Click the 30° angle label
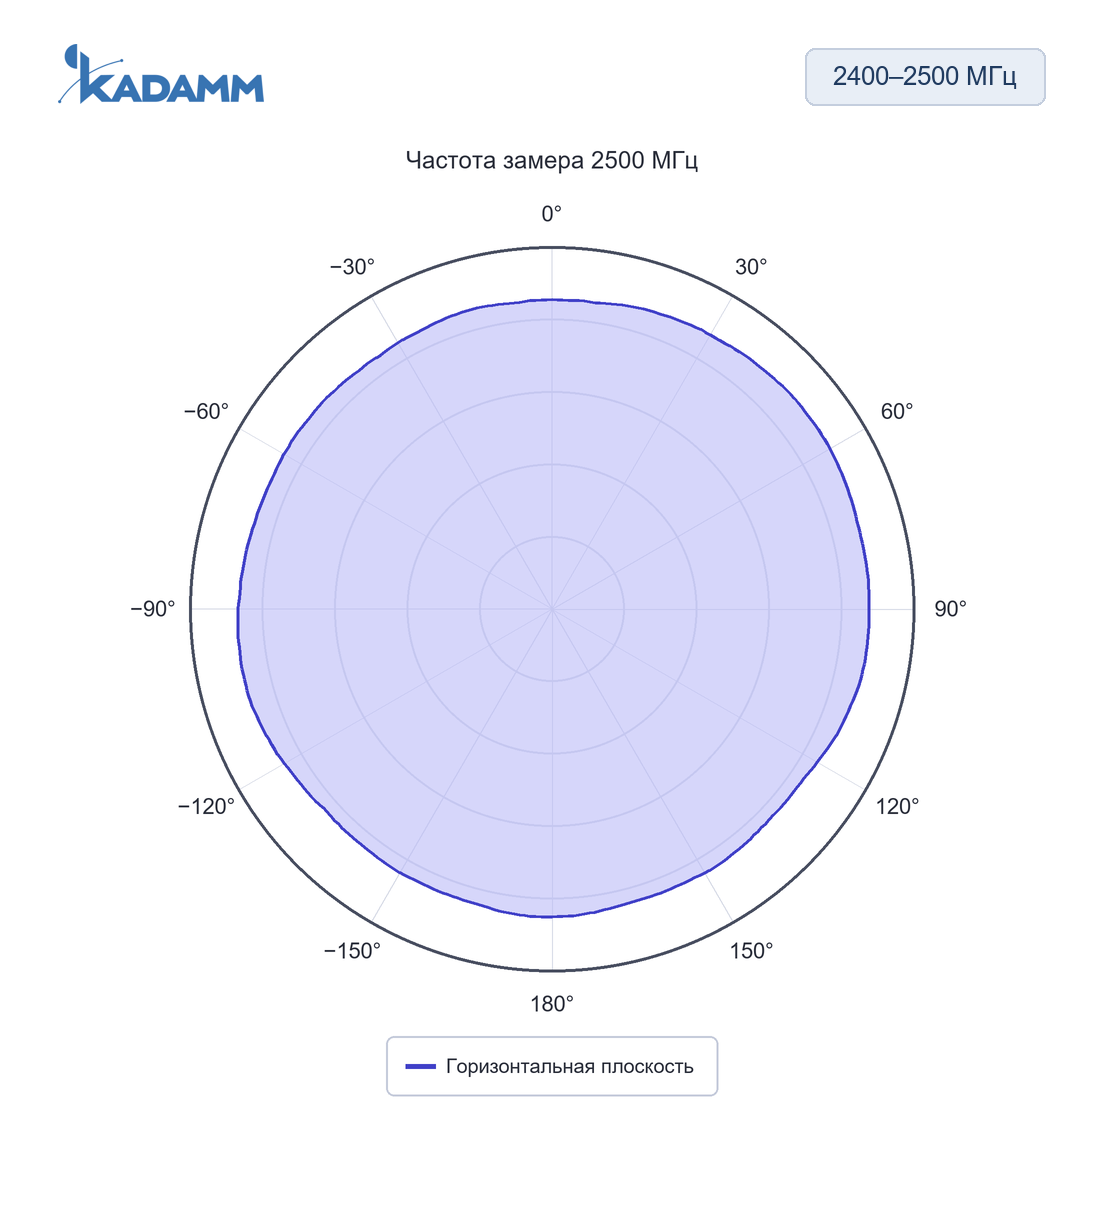1104x1211 pixels. tap(751, 267)
